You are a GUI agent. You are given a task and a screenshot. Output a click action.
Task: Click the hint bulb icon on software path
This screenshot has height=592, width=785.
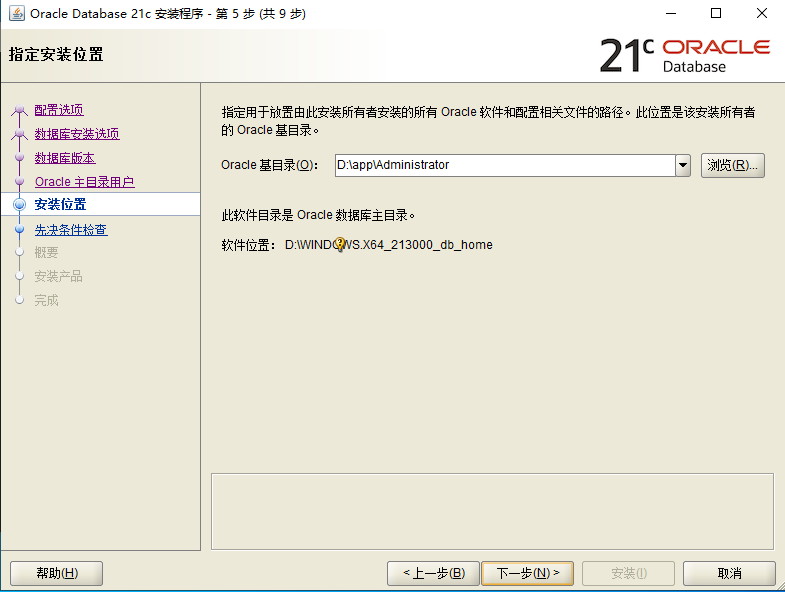click(x=340, y=245)
